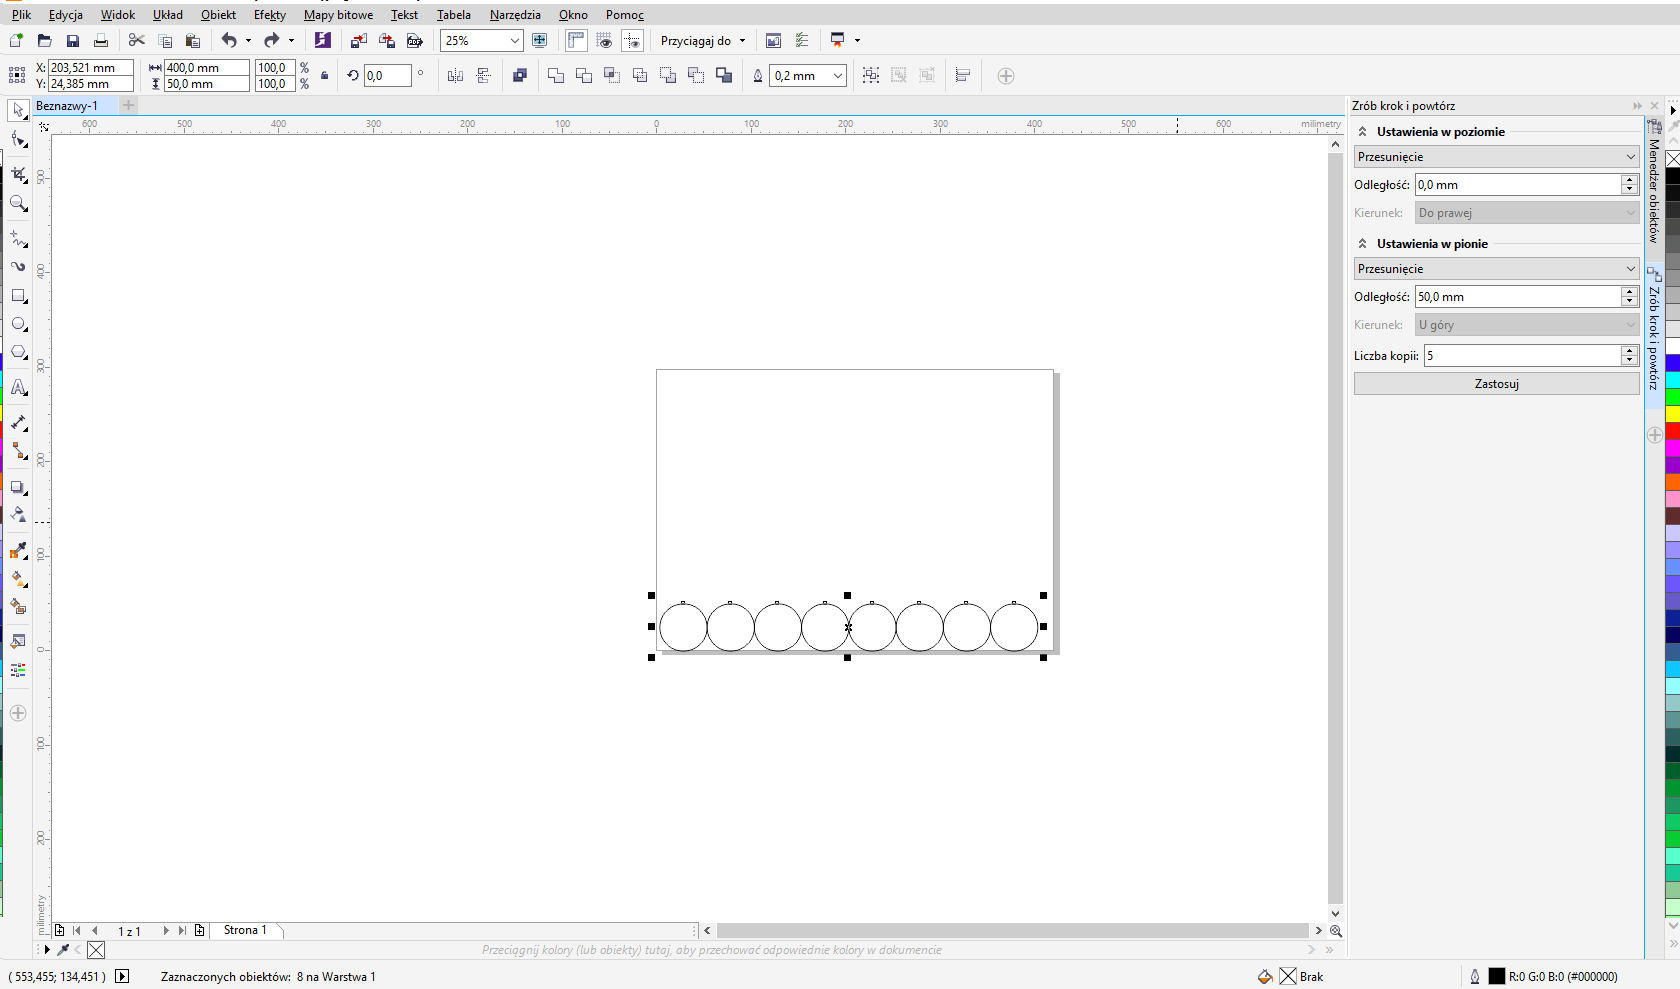
Task: Click the Weld shapes icon
Action: pyautogui.click(x=556, y=76)
